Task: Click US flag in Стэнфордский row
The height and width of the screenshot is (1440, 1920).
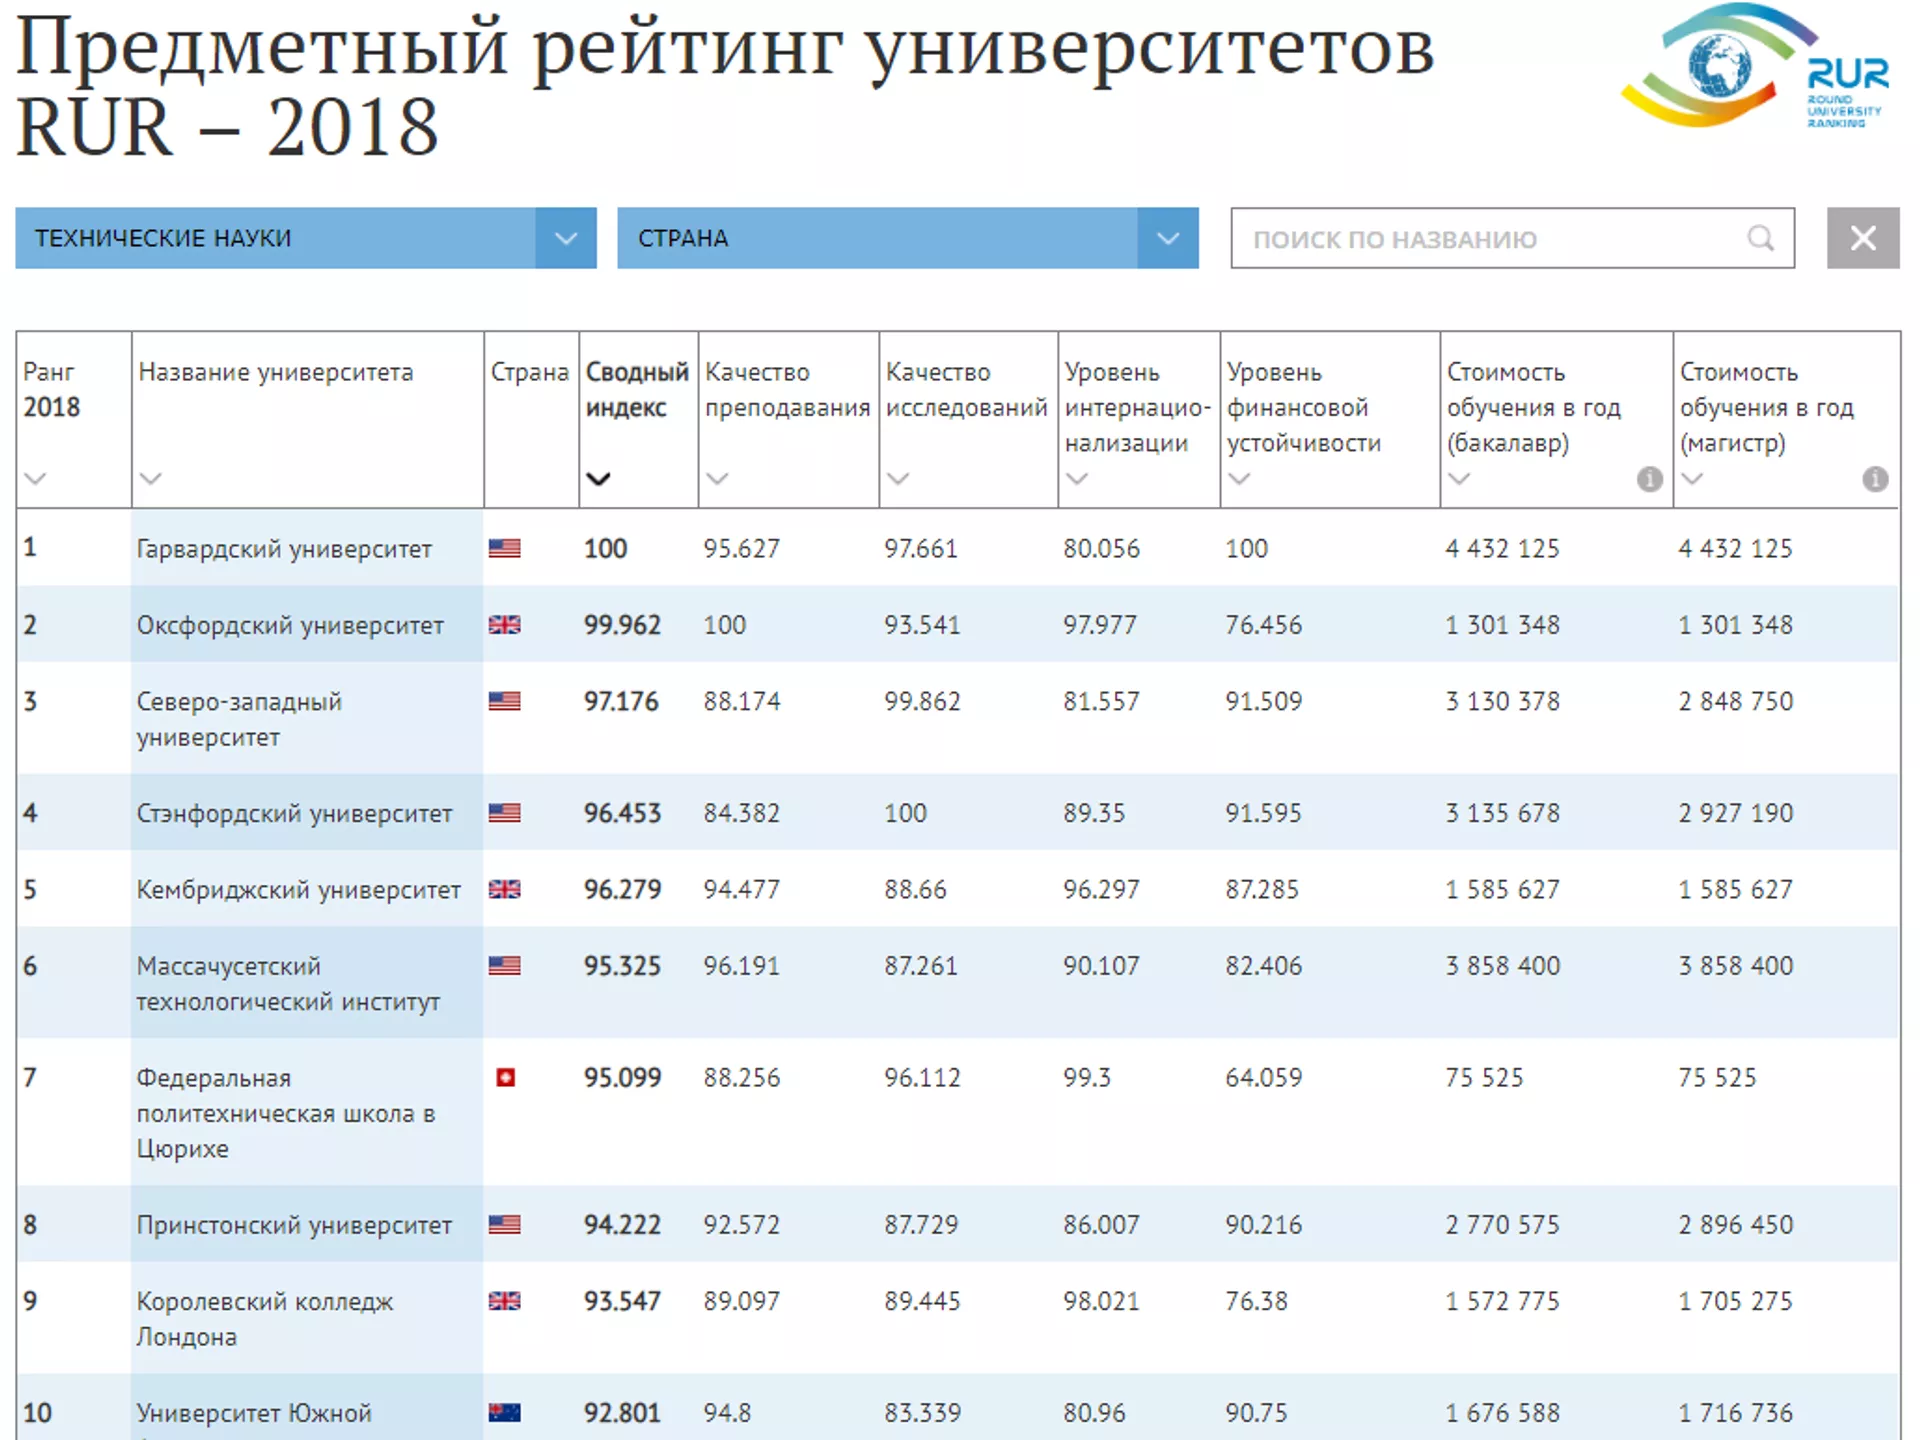Action: [x=504, y=813]
